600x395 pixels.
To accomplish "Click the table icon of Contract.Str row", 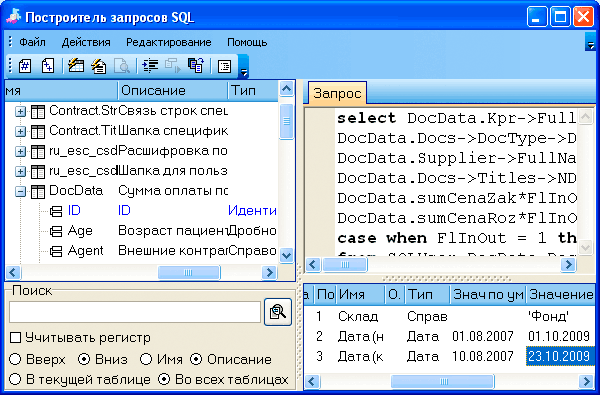I will [38, 111].
